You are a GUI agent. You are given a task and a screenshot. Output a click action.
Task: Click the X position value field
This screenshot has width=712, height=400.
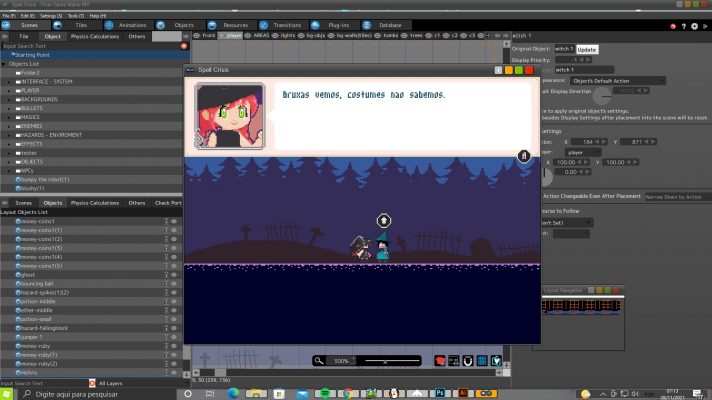tap(588, 142)
